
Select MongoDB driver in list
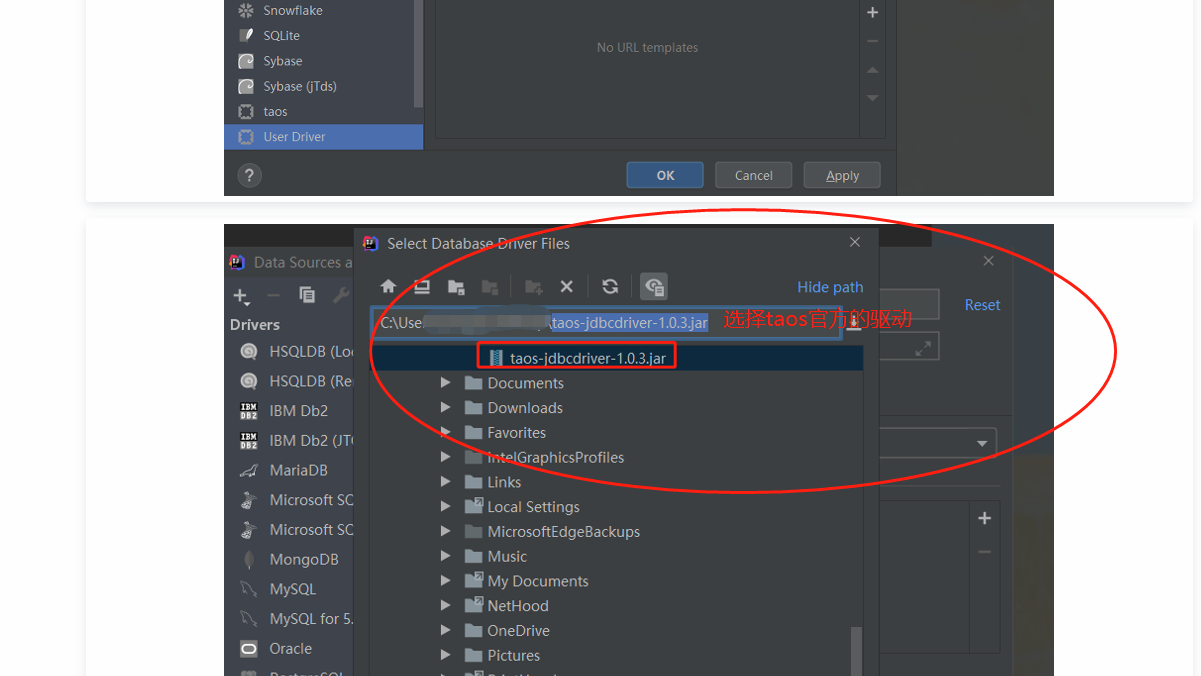(x=291, y=559)
